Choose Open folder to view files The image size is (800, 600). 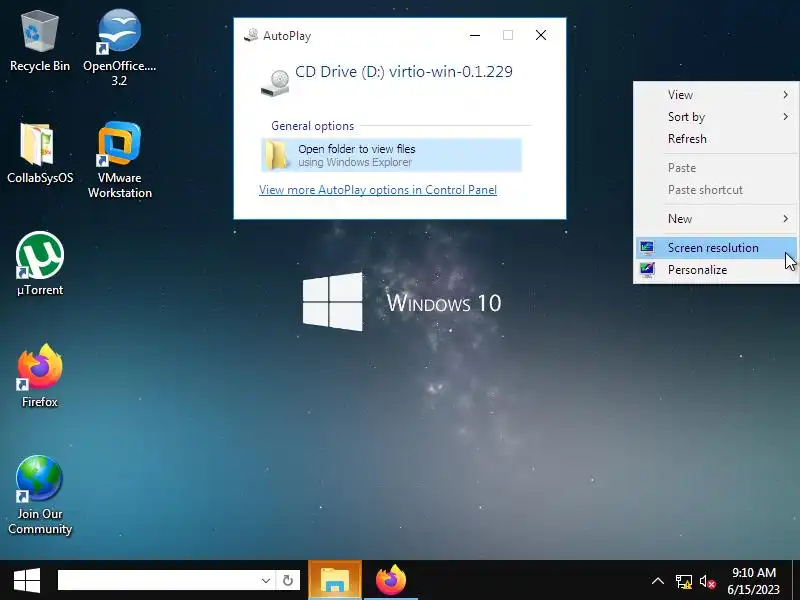tap(391, 155)
